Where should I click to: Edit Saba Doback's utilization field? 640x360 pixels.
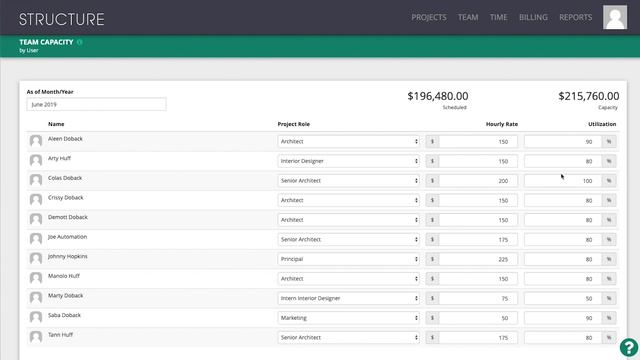[x=563, y=318]
